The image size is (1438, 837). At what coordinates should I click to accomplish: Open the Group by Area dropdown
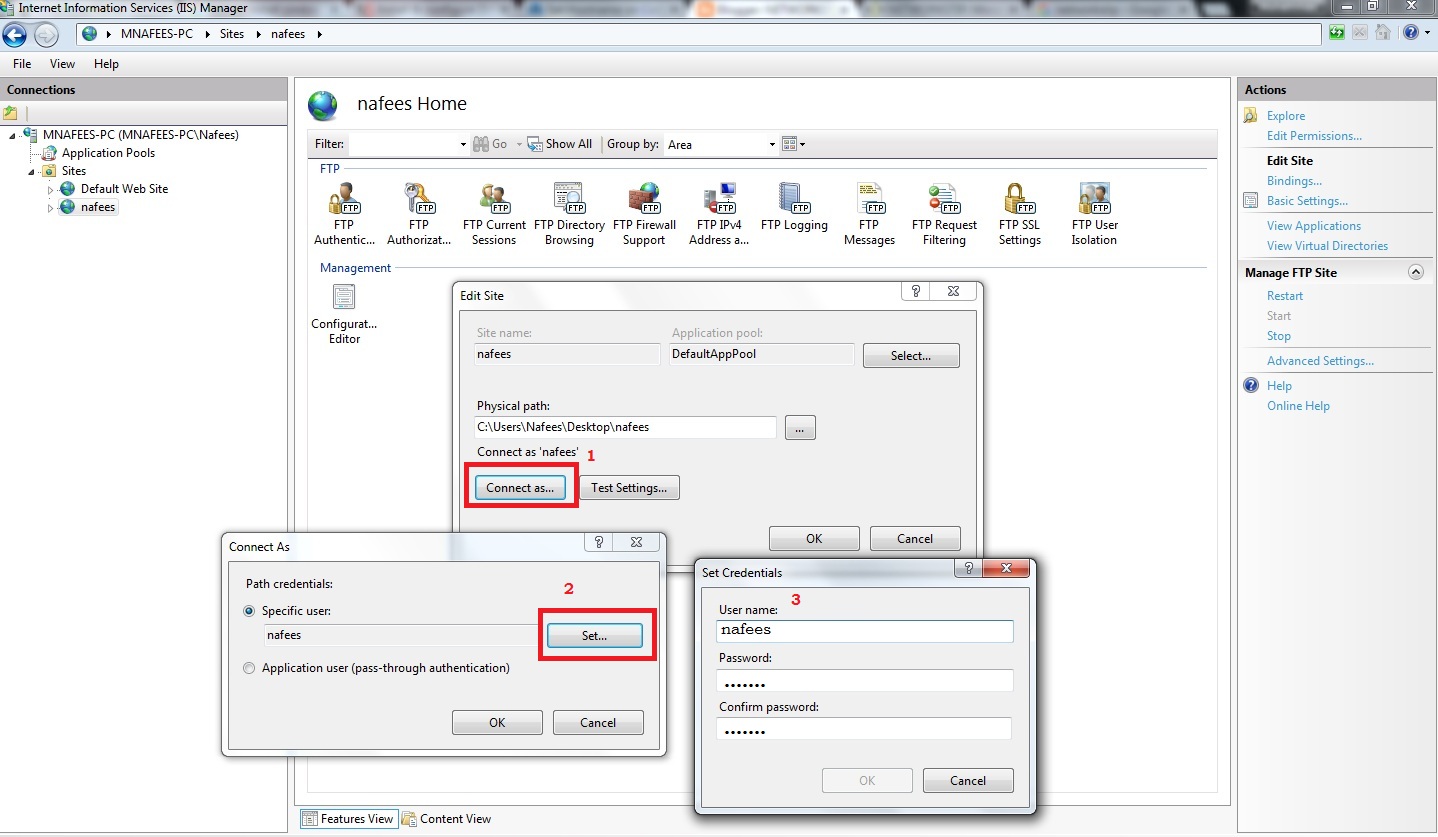coord(772,145)
